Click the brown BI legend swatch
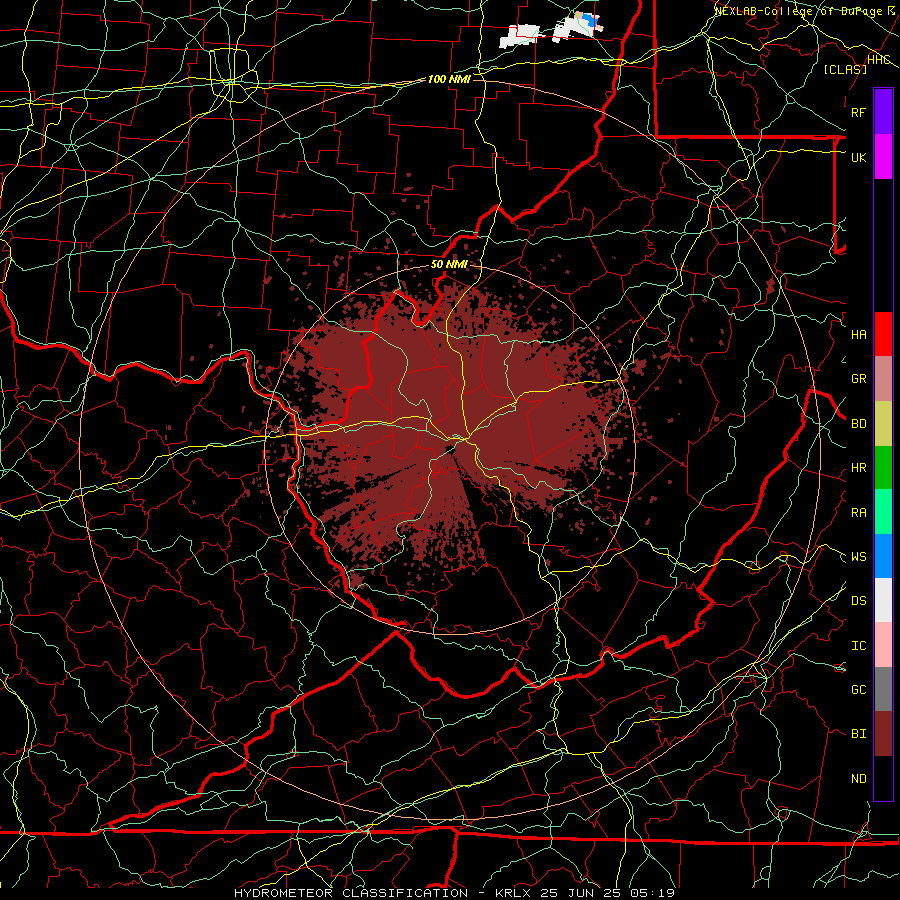Screen dimensions: 900x900 (883, 734)
